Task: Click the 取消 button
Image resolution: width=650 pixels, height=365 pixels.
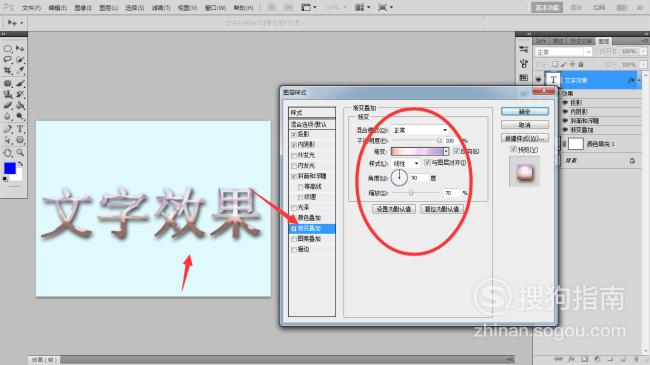Action: click(x=524, y=125)
